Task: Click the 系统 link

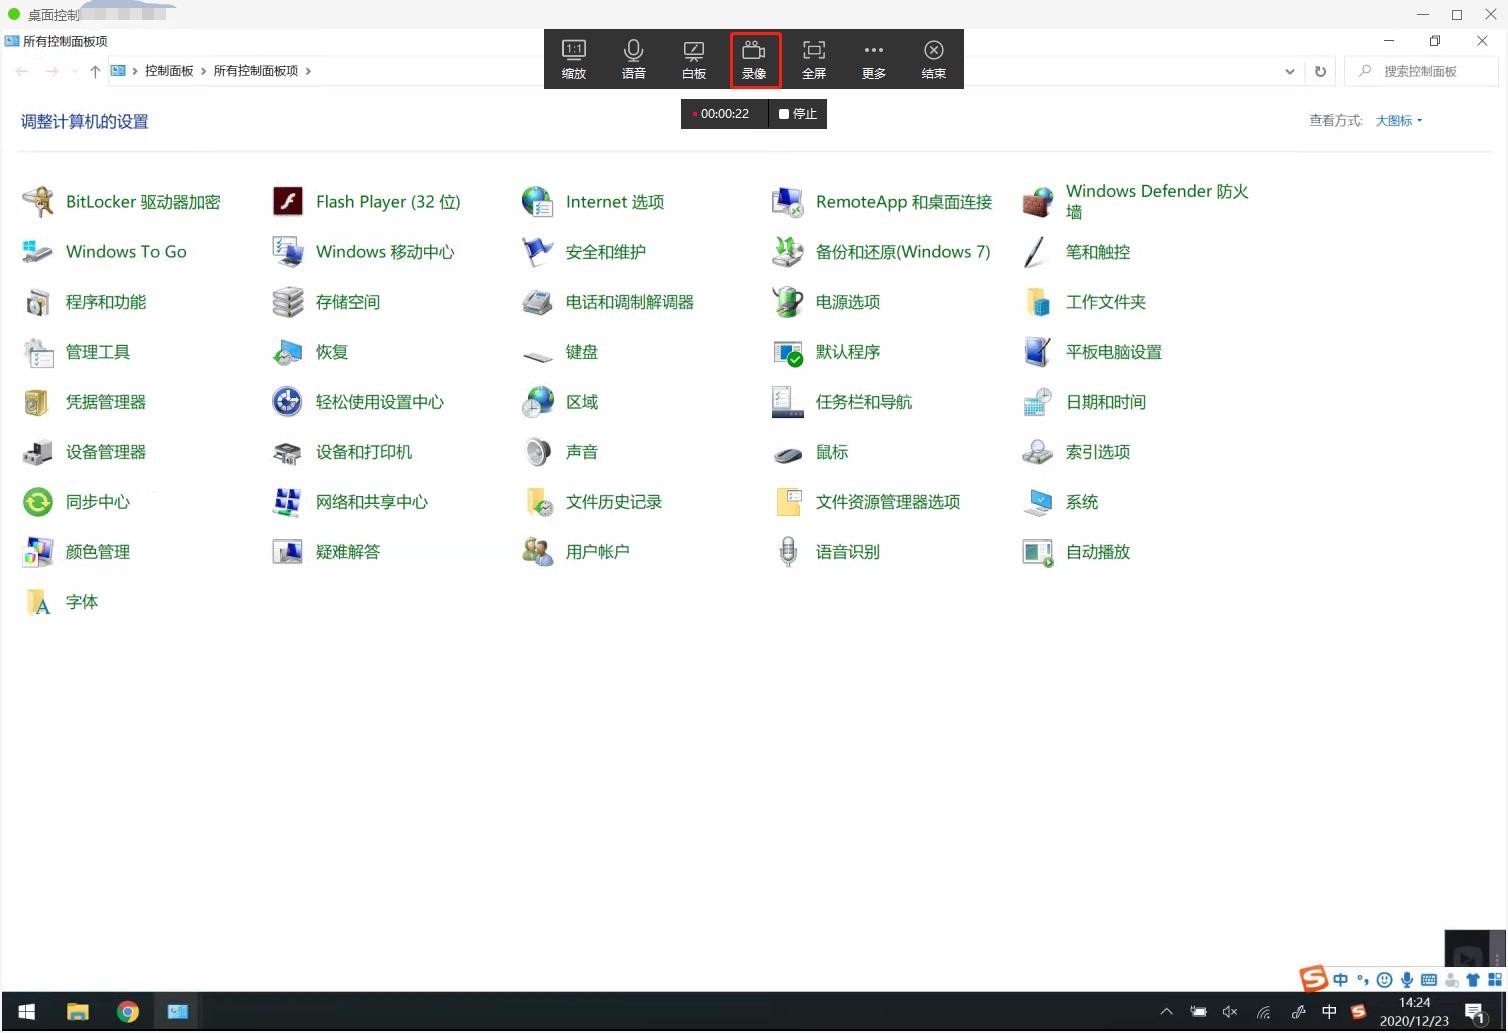Action: coord(1082,502)
